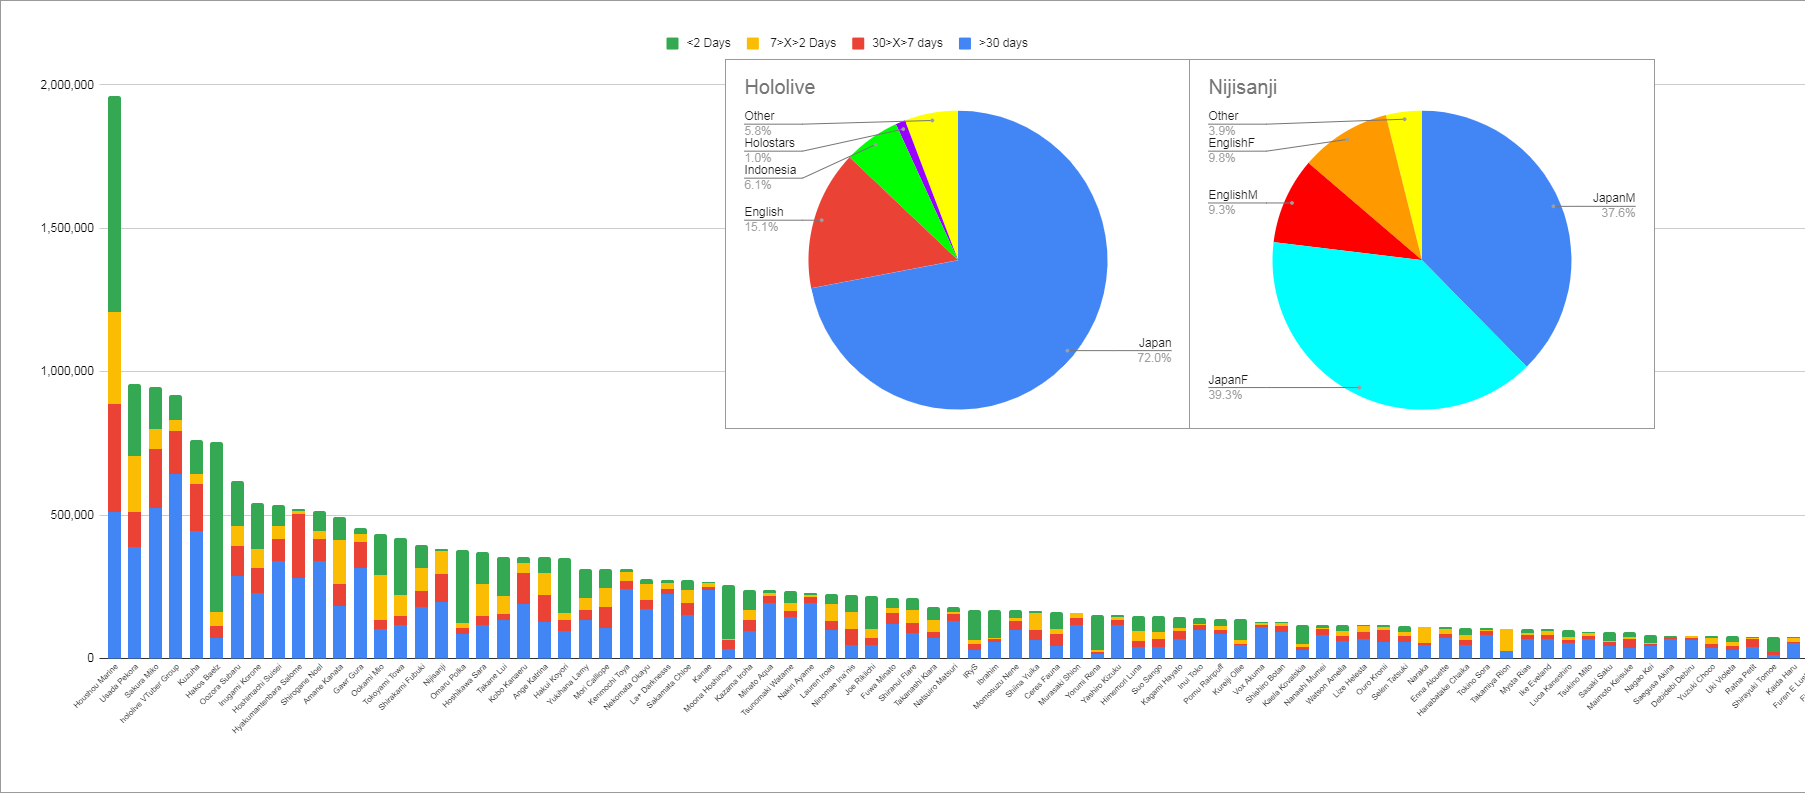
Task: Click the green segment of Moona Hoshinova's bar
Action: [x=729, y=613]
